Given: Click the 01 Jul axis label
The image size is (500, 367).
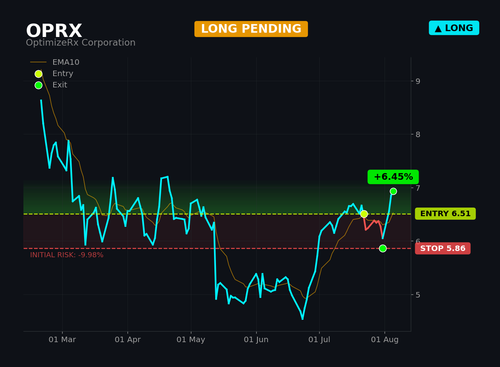Looking at the screenshot, I should click(x=319, y=340).
